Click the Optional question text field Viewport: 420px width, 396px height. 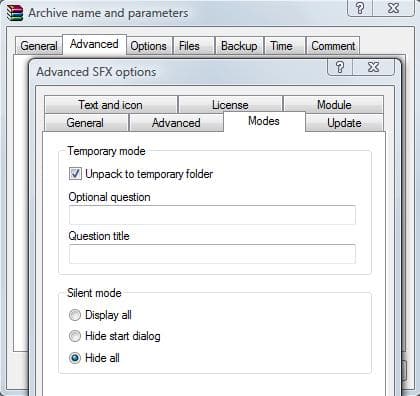[212, 215]
